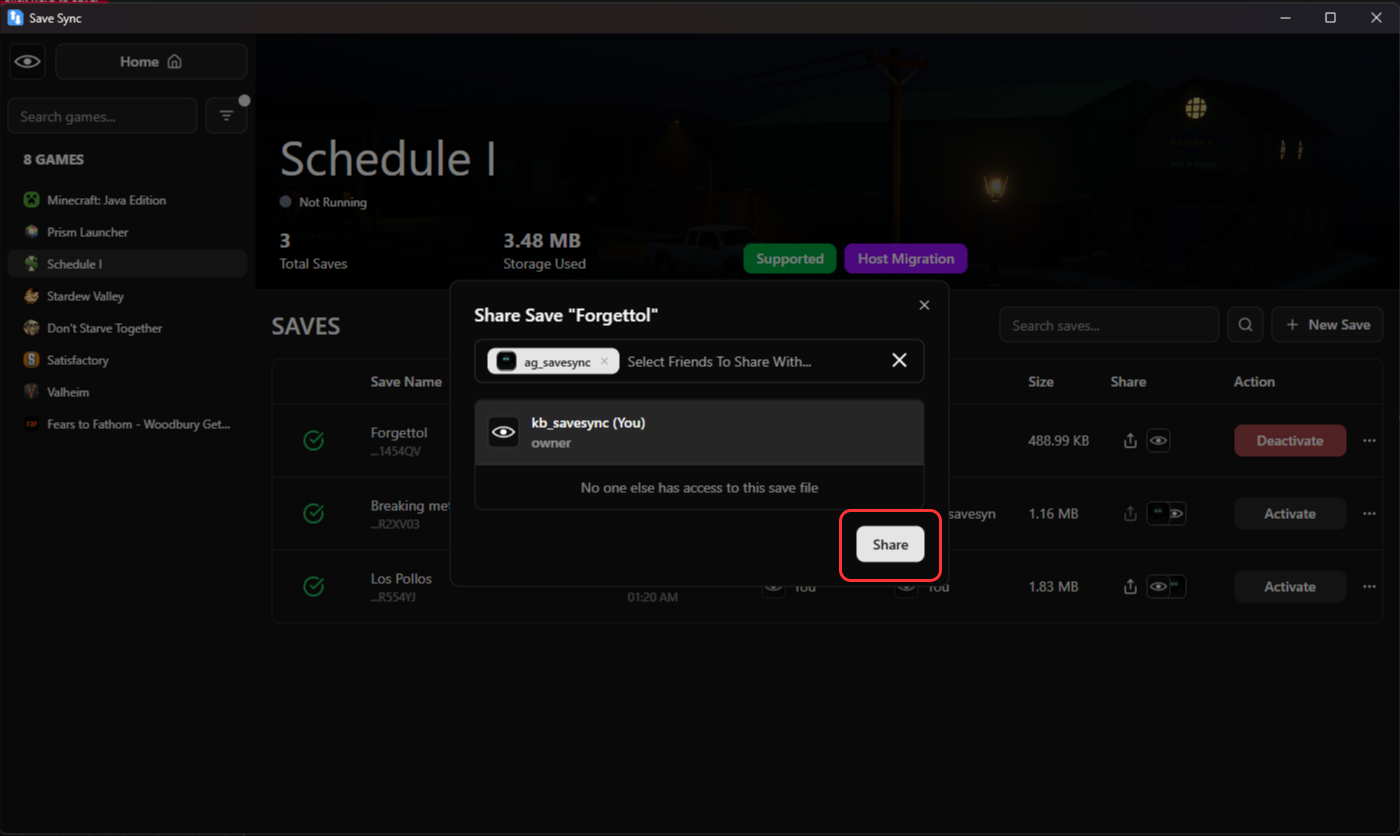This screenshot has width=1400, height=836.
Task: Focus the Search saves field
Action: click(1109, 325)
